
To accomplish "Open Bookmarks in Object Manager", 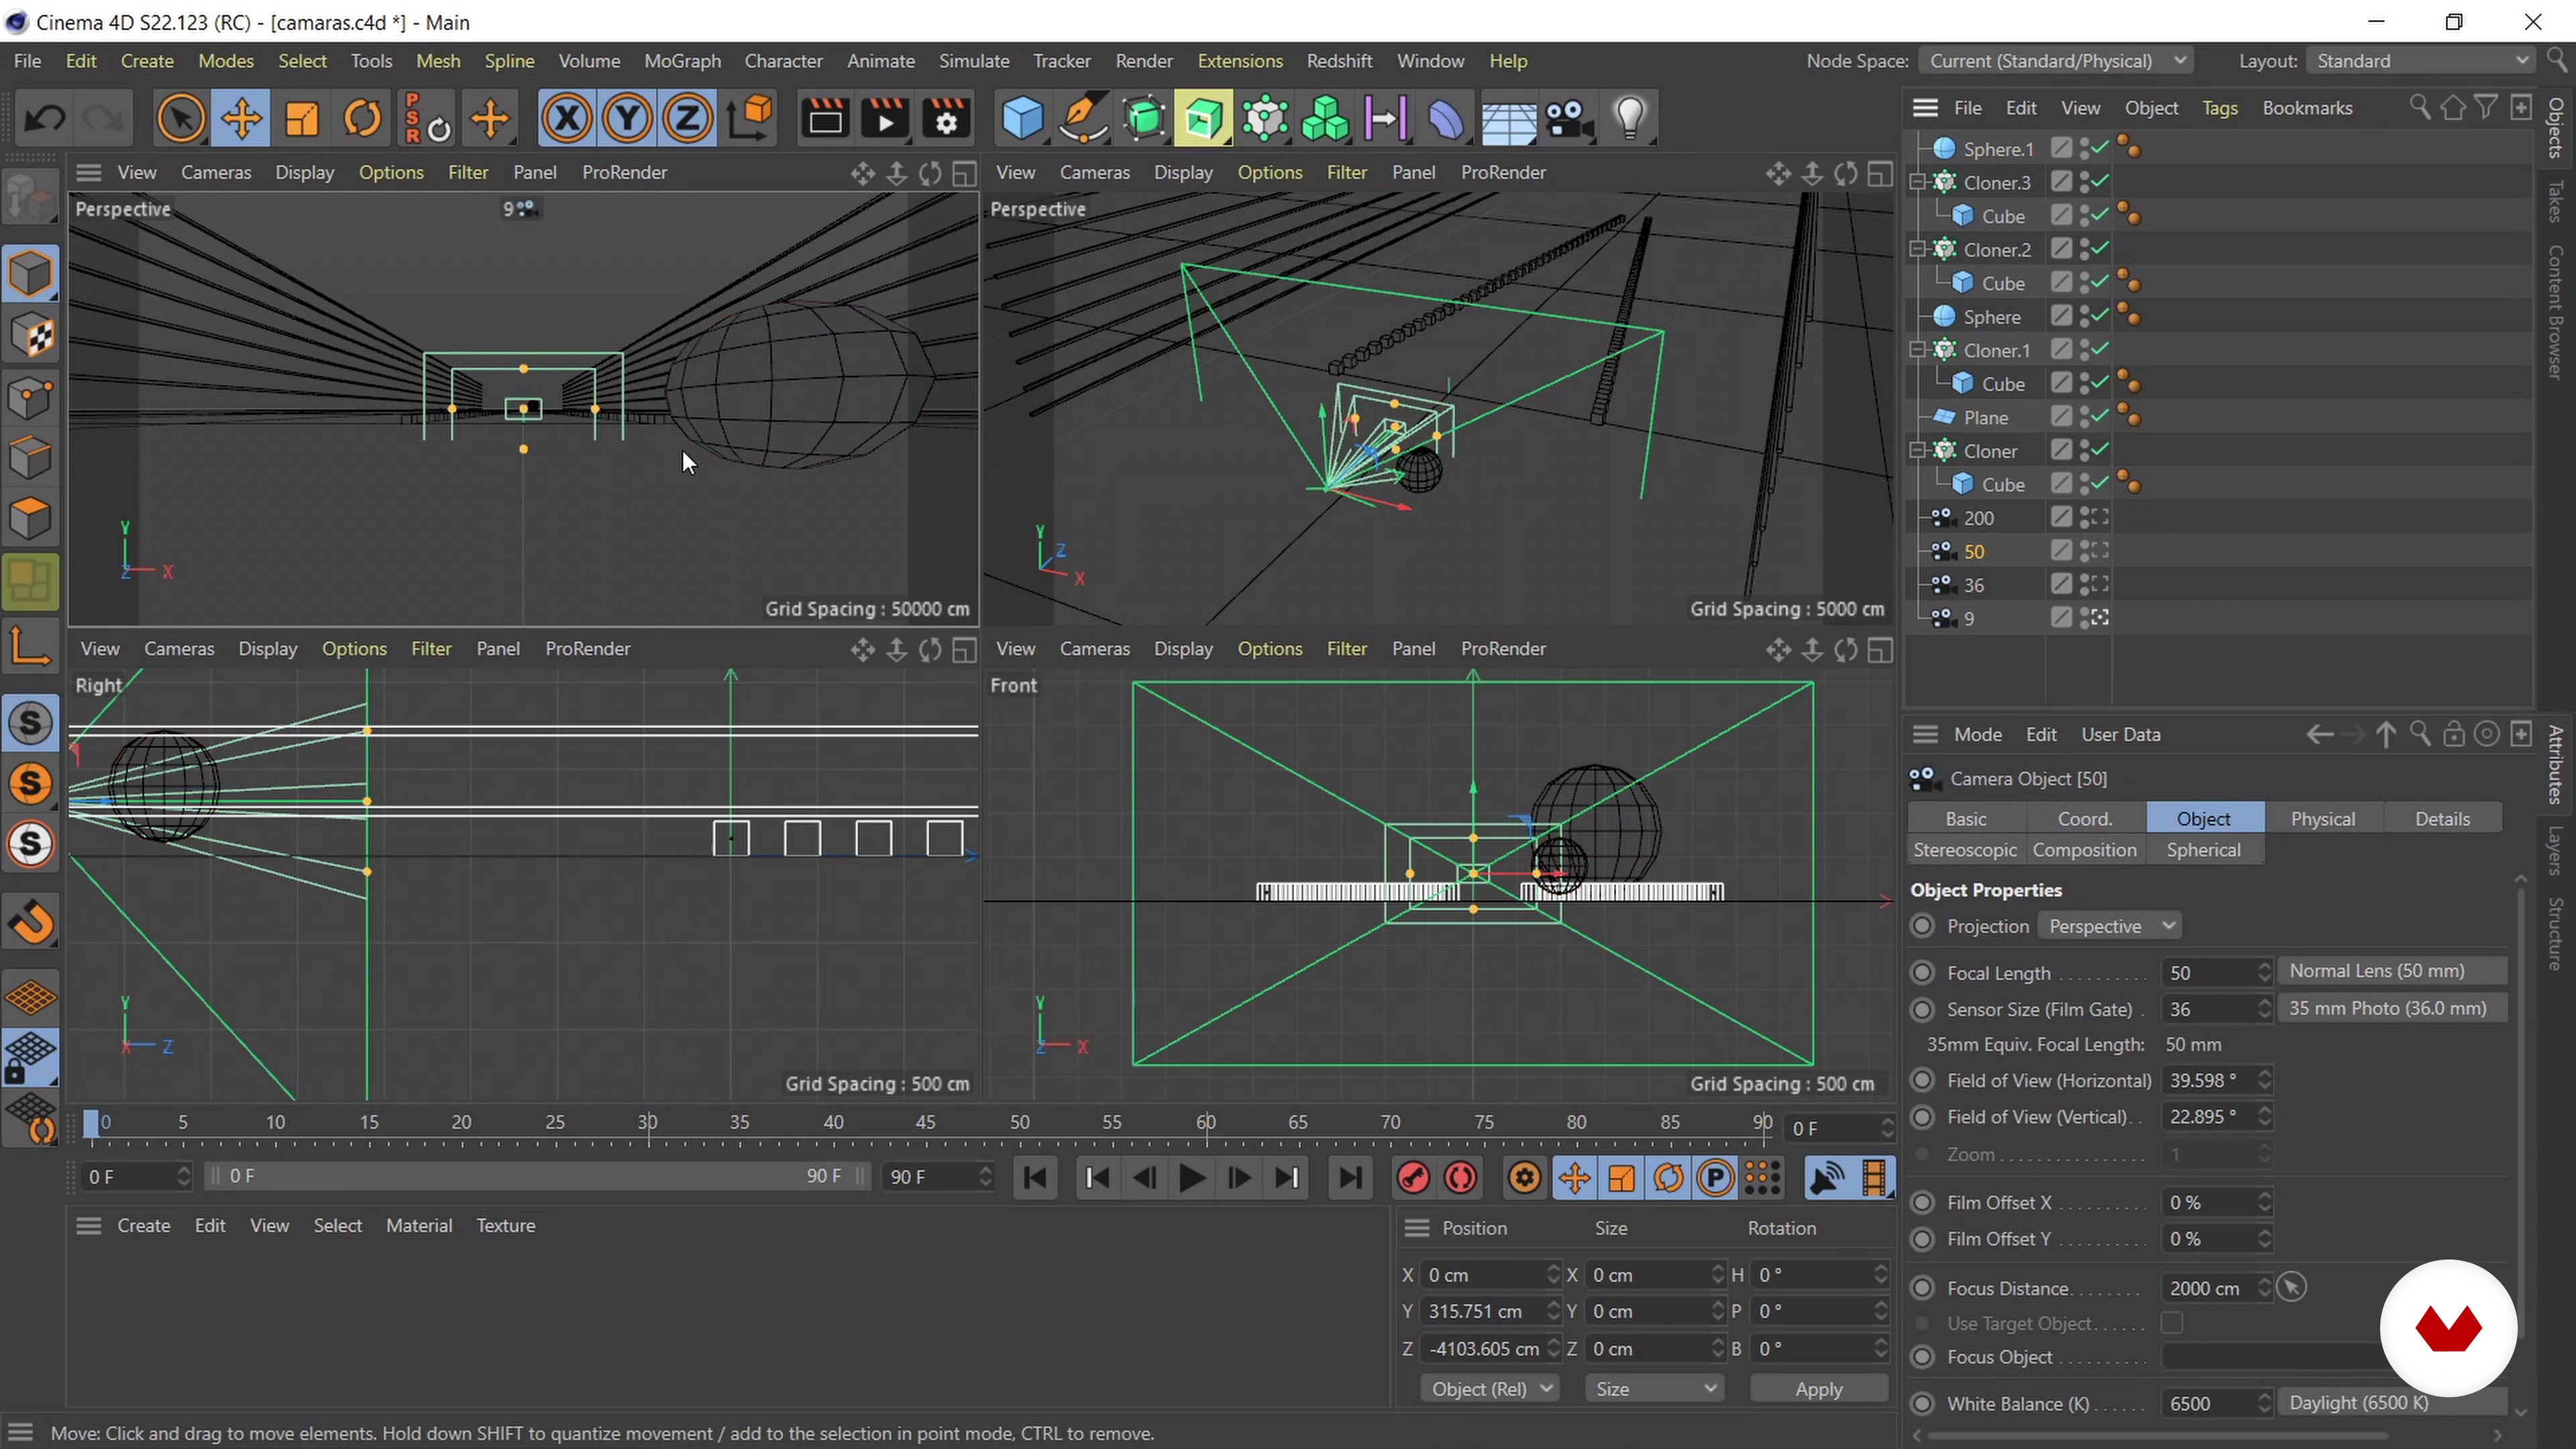I will click(x=2307, y=108).
